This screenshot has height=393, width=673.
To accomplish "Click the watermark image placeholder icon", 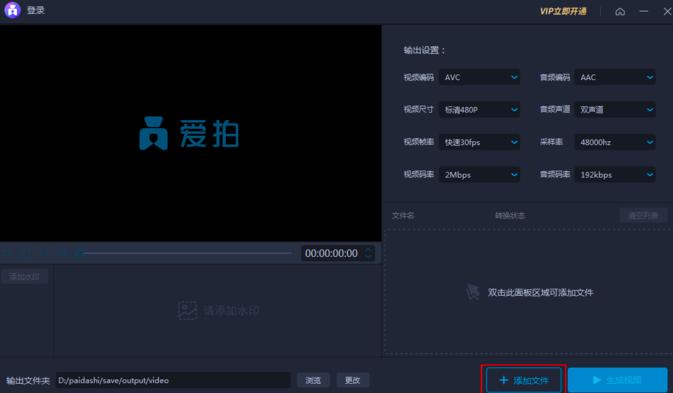I will click(x=187, y=310).
